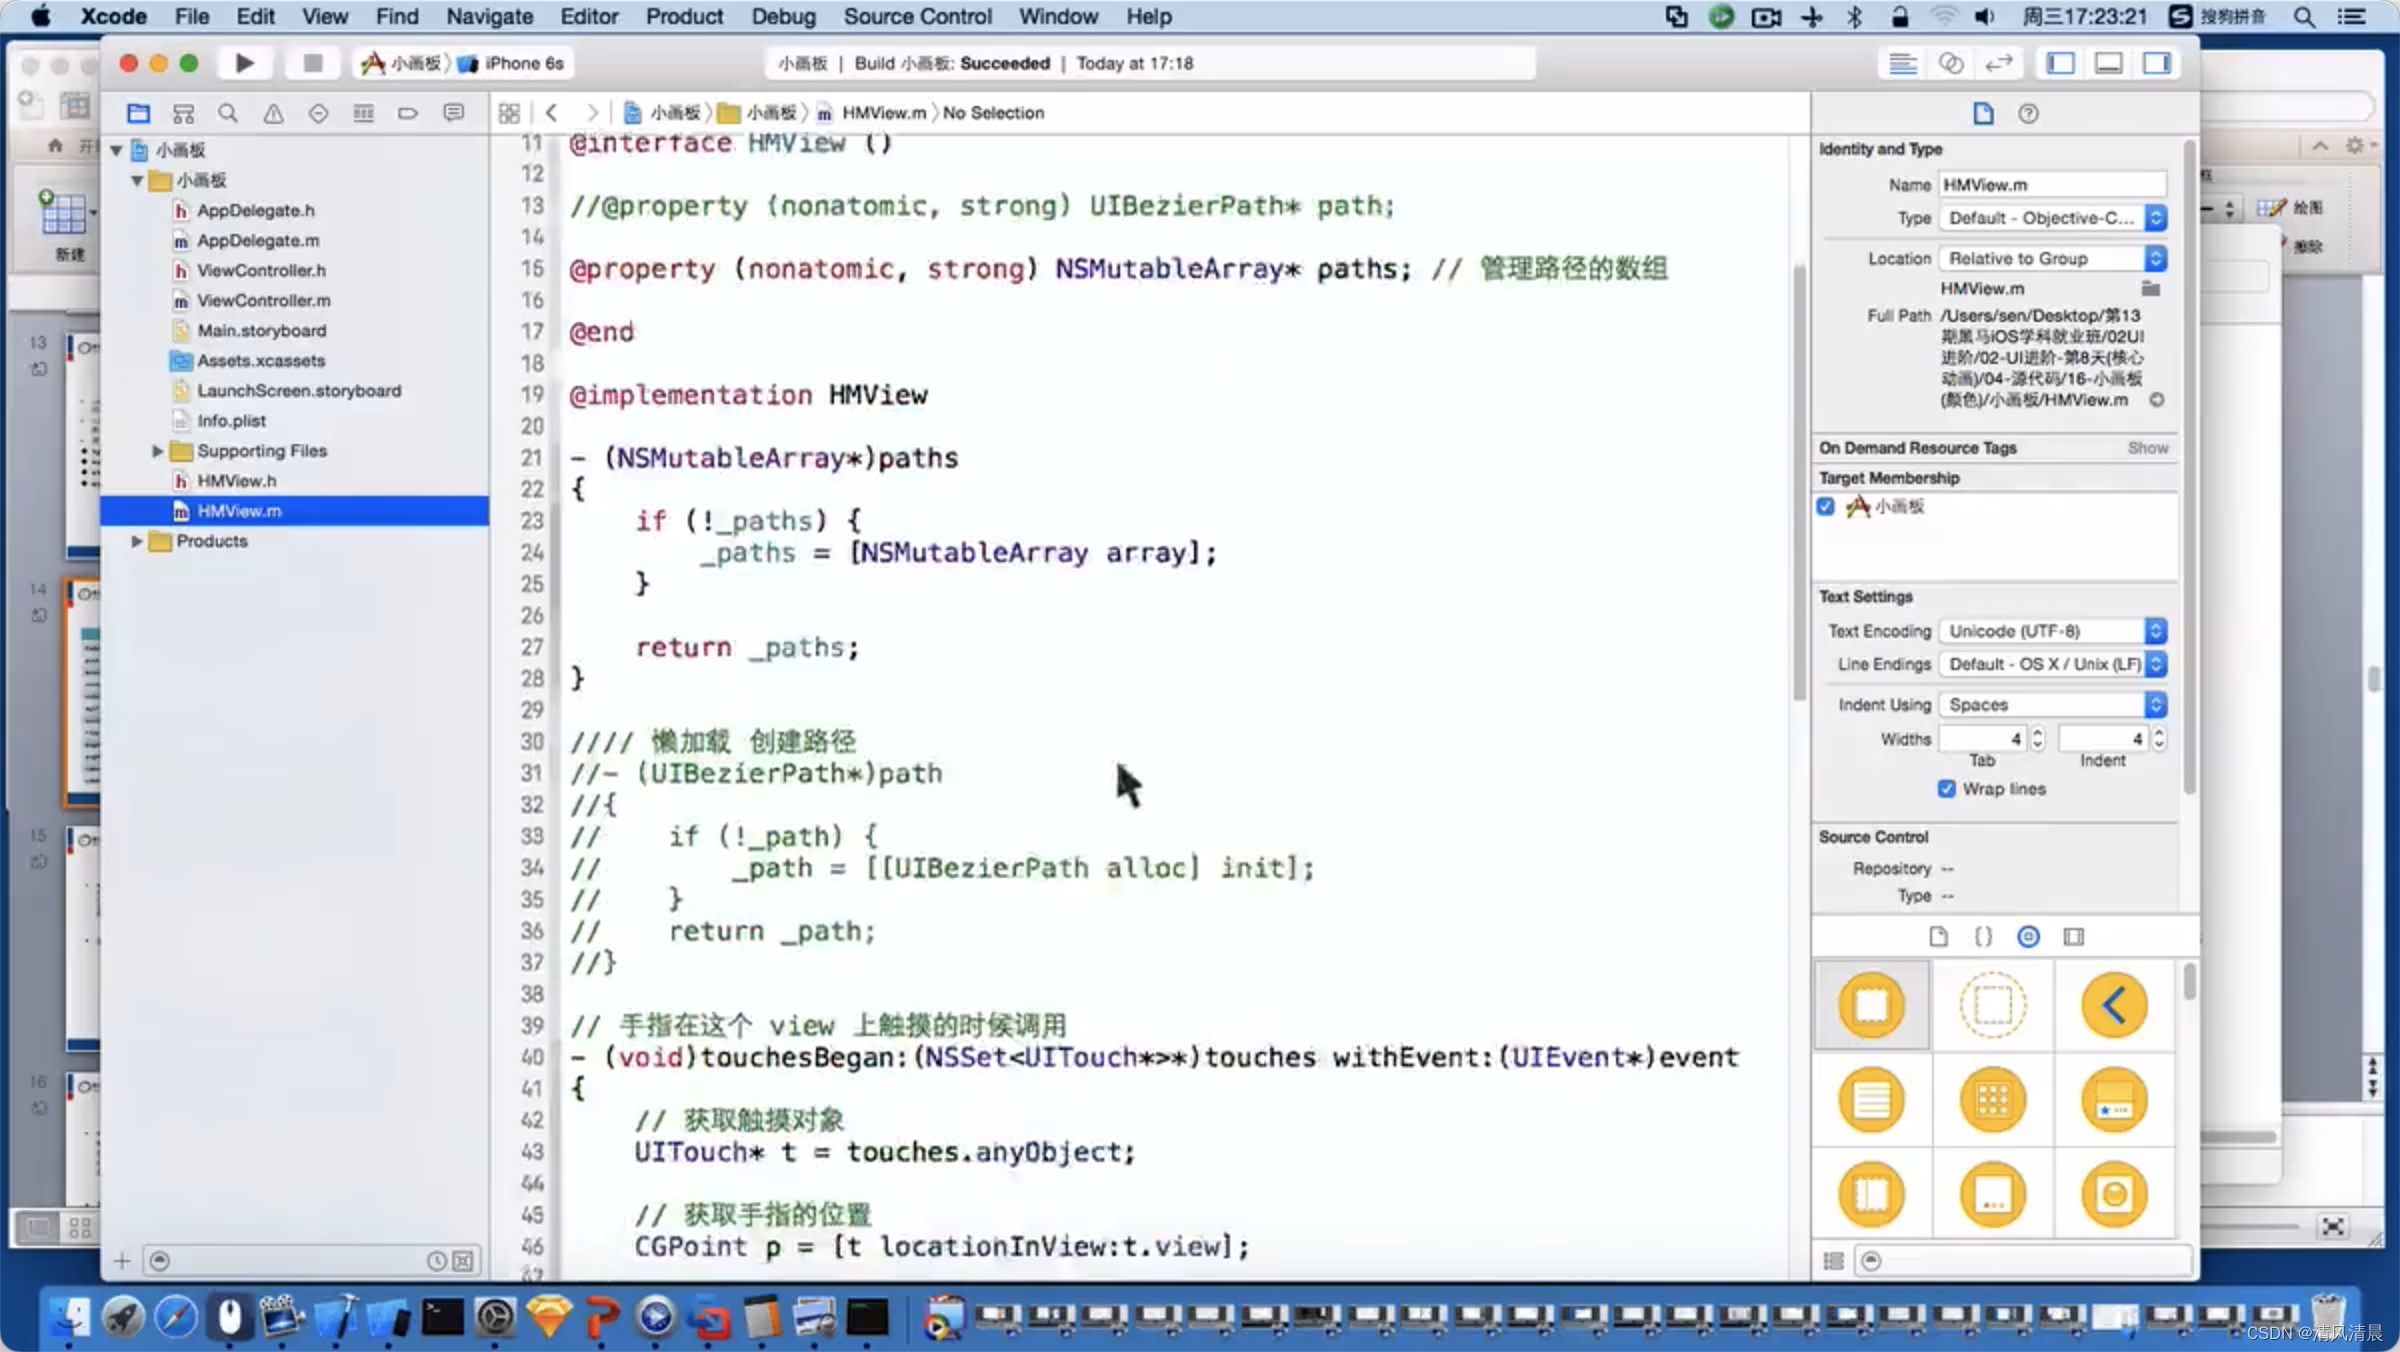Add a new file with plus button
This screenshot has width=2400, height=1352.
(122, 1260)
